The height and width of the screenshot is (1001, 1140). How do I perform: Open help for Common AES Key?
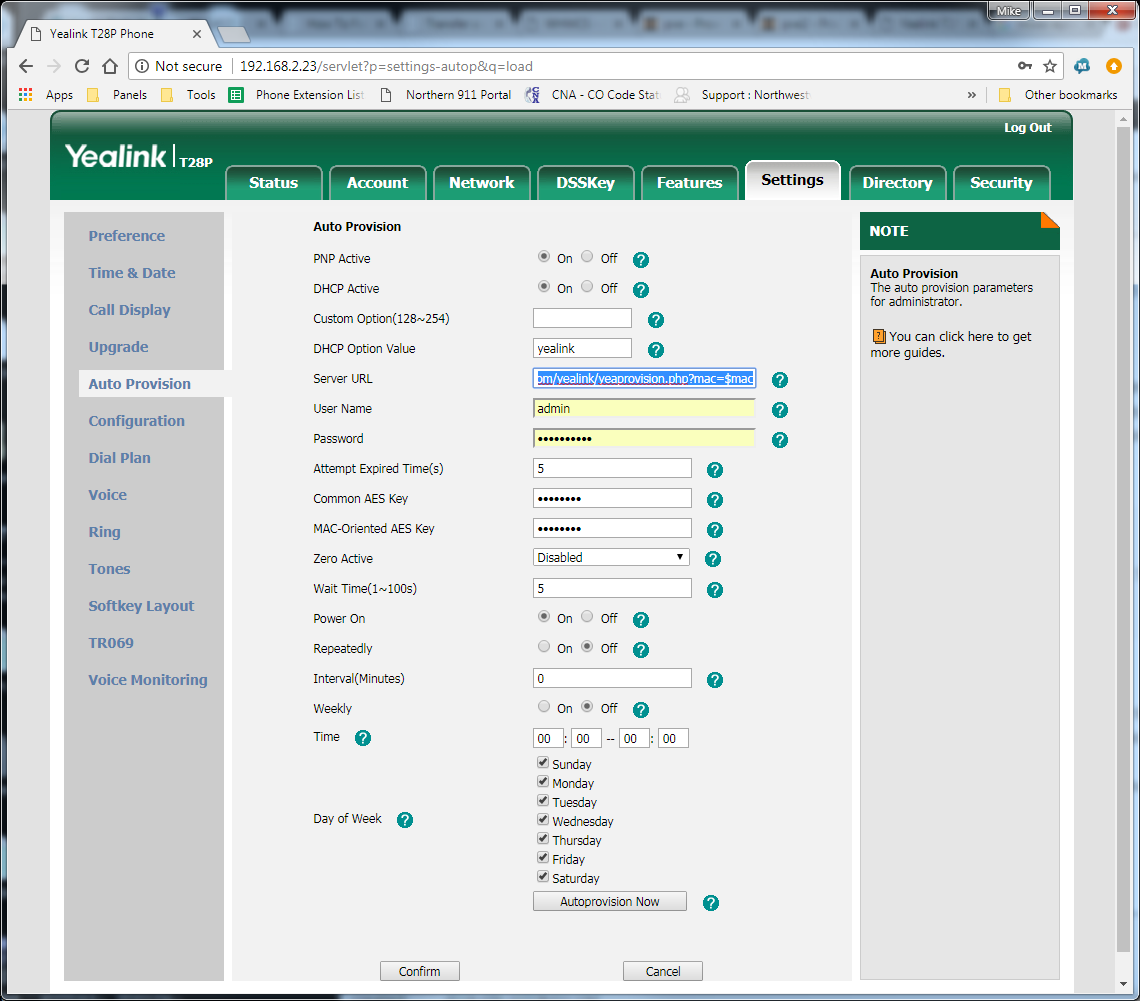(715, 500)
